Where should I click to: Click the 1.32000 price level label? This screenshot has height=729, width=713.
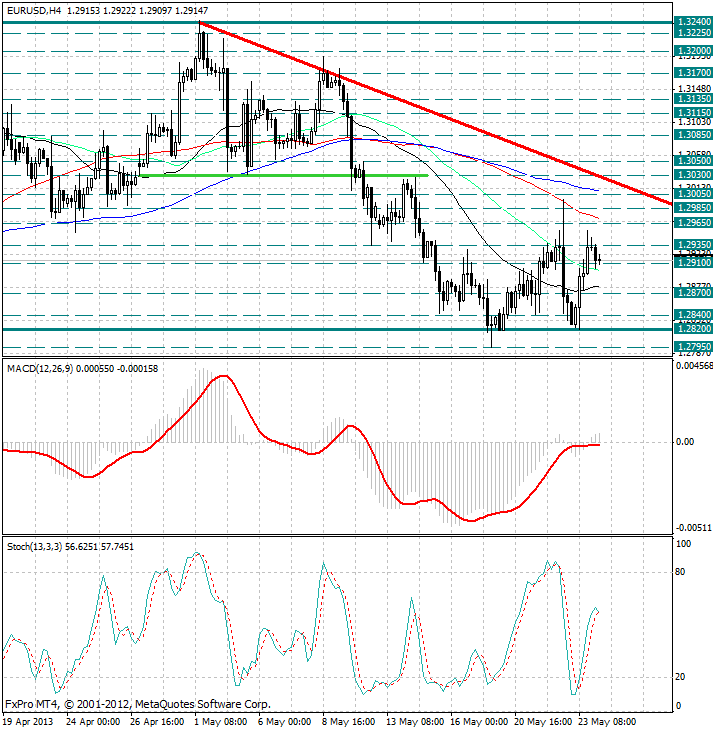(693, 51)
